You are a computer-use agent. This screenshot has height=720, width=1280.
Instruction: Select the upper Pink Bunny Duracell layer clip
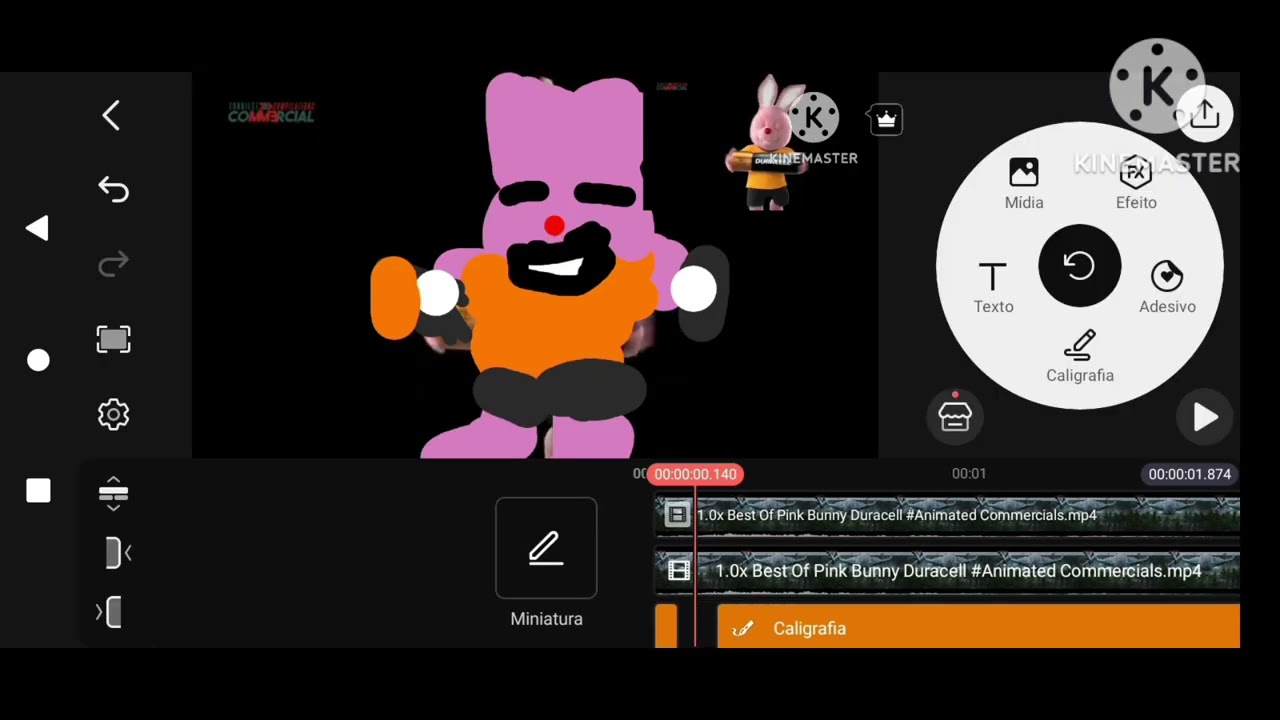947,515
